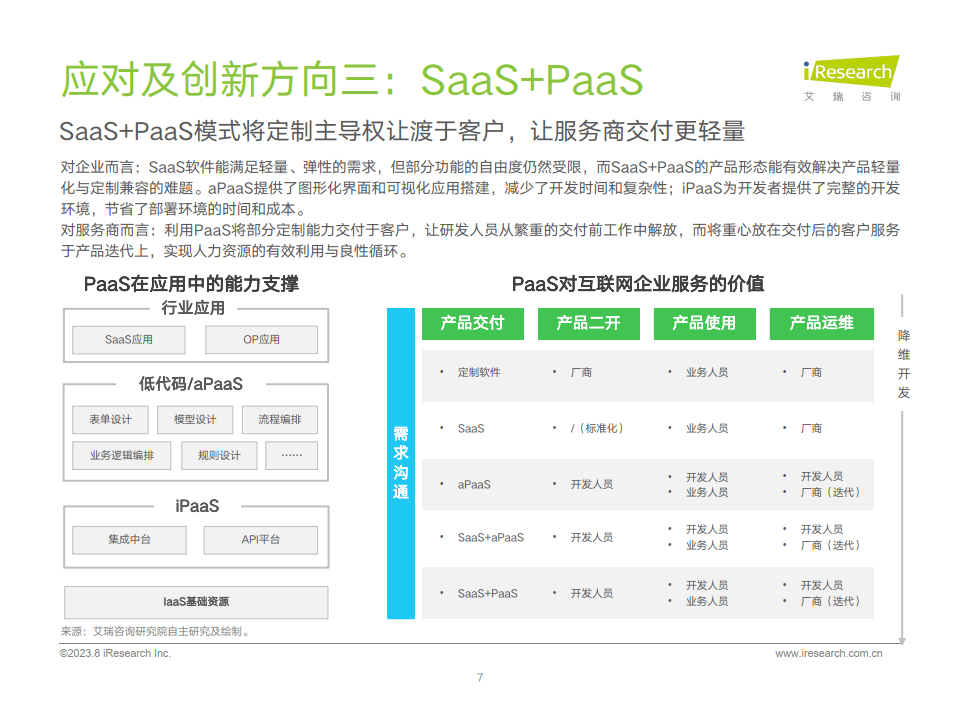
Task: Click the 定制软件 row label
Action: (479, 372)
